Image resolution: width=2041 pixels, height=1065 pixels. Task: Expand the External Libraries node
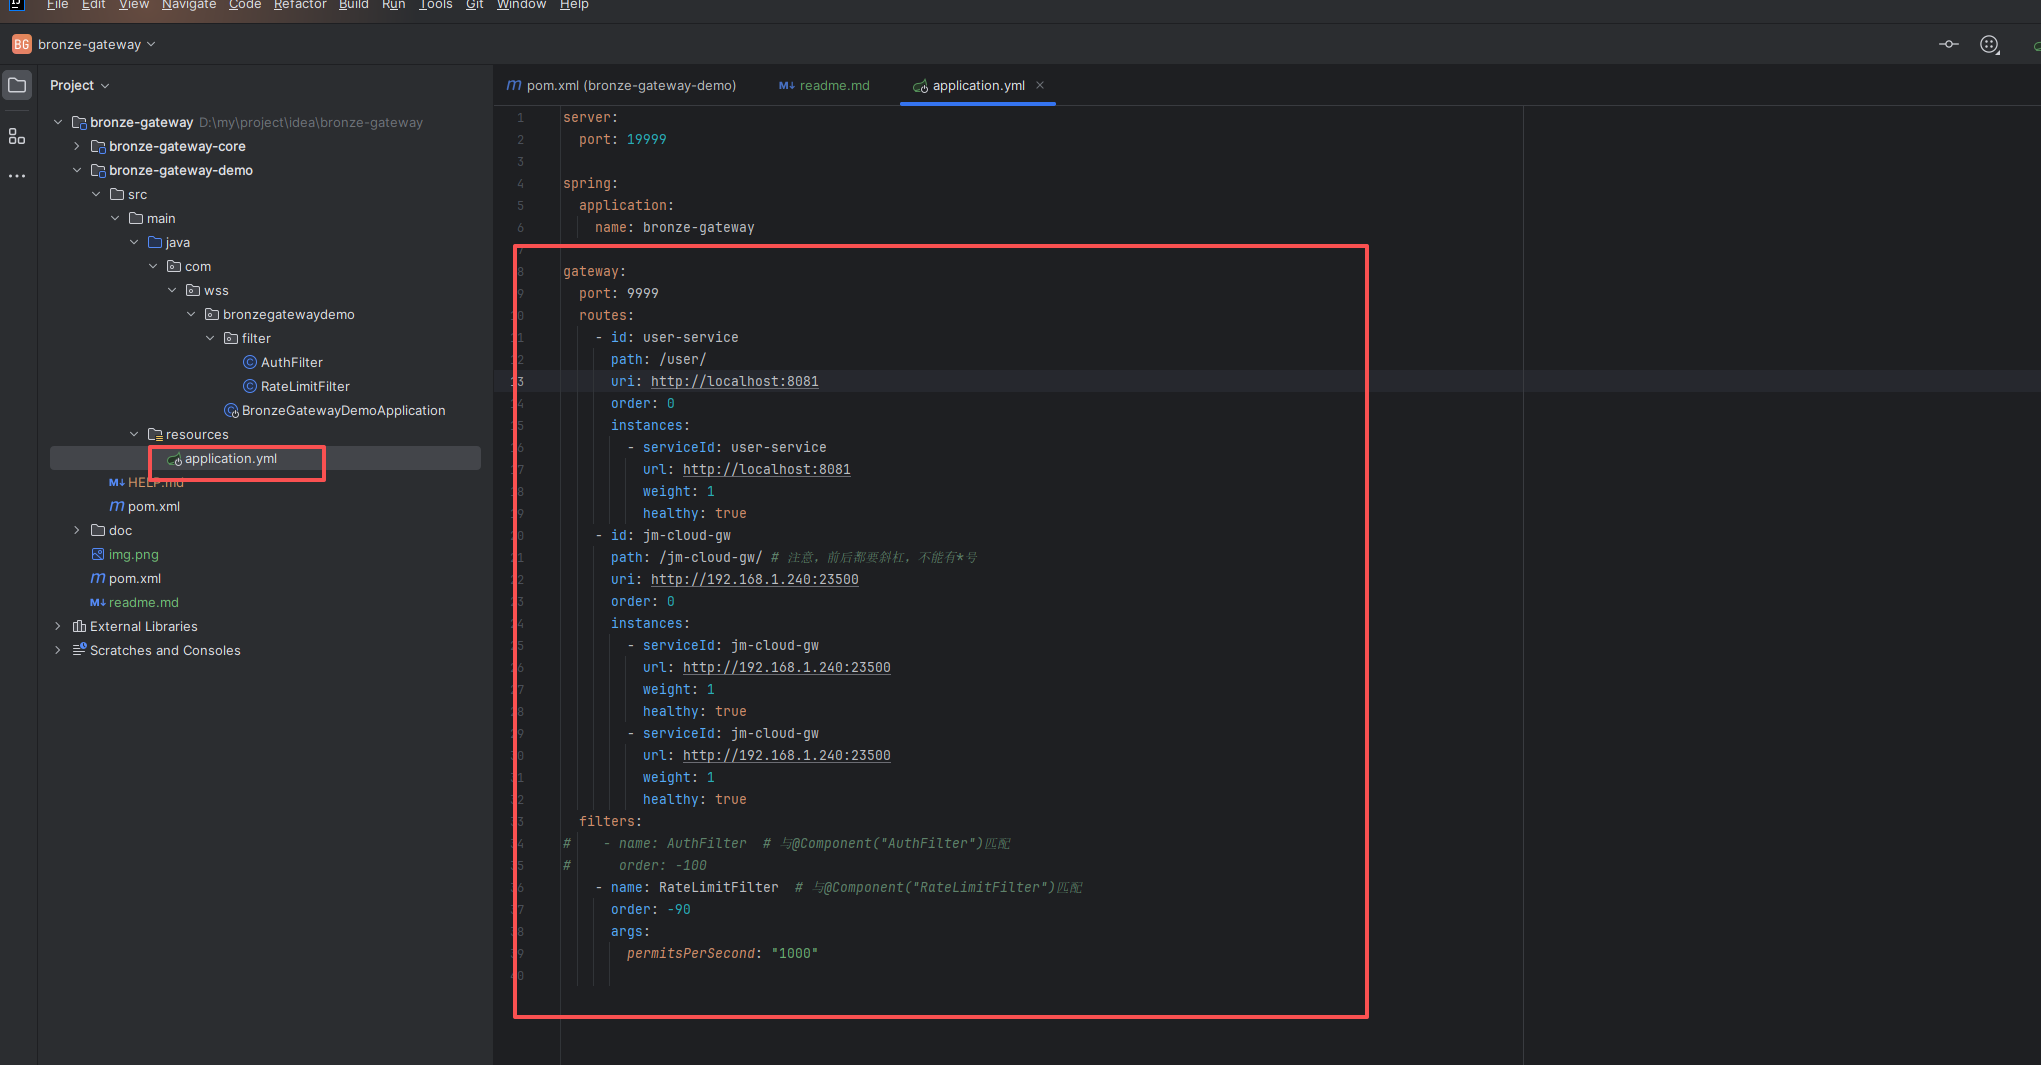click(x=58, y=626)
